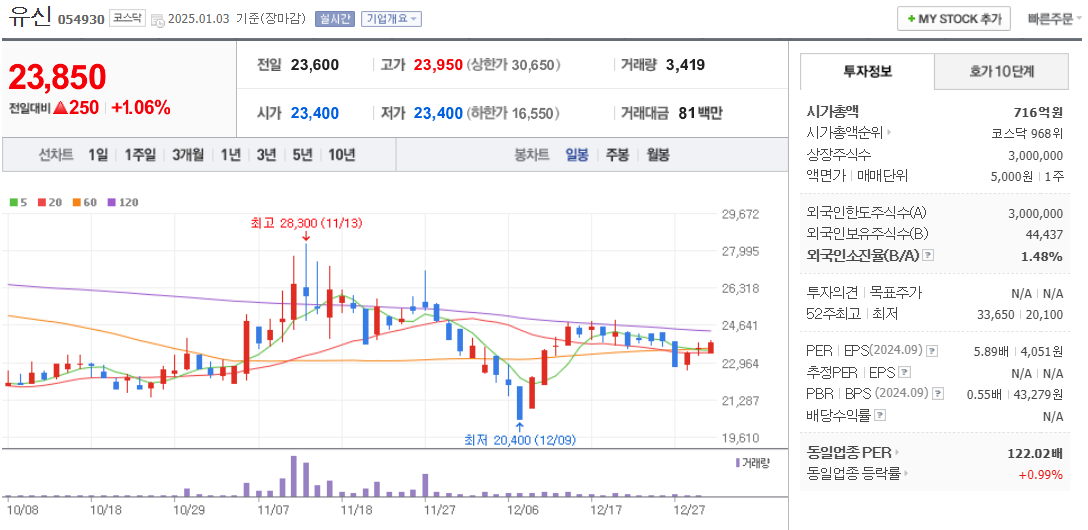Click the 코스닥 968위 ranking value
The image size is (1088, 530).
1028,132
